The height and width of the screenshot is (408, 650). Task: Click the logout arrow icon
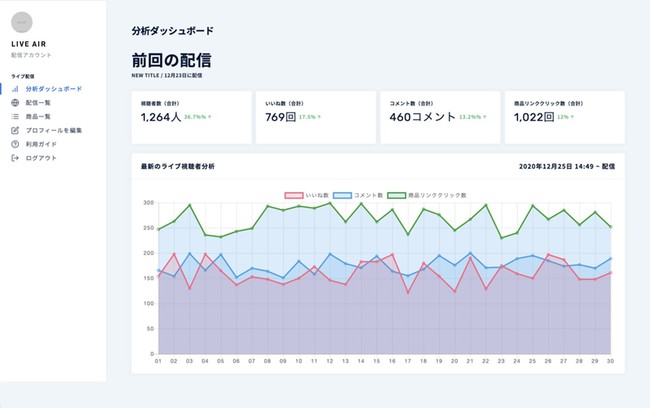[x=15, y=158]
